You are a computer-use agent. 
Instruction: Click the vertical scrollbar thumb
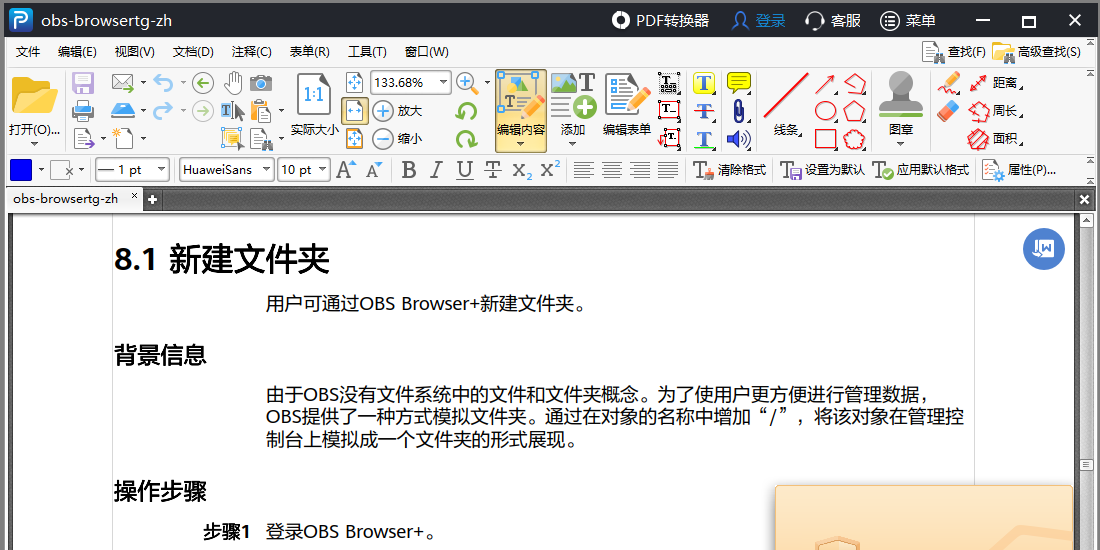(1086, 464)
